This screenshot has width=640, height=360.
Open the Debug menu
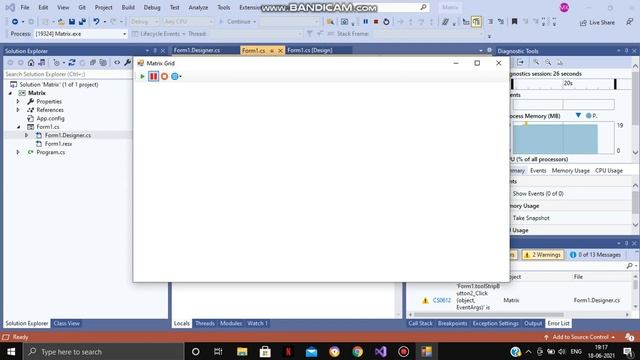152,7
